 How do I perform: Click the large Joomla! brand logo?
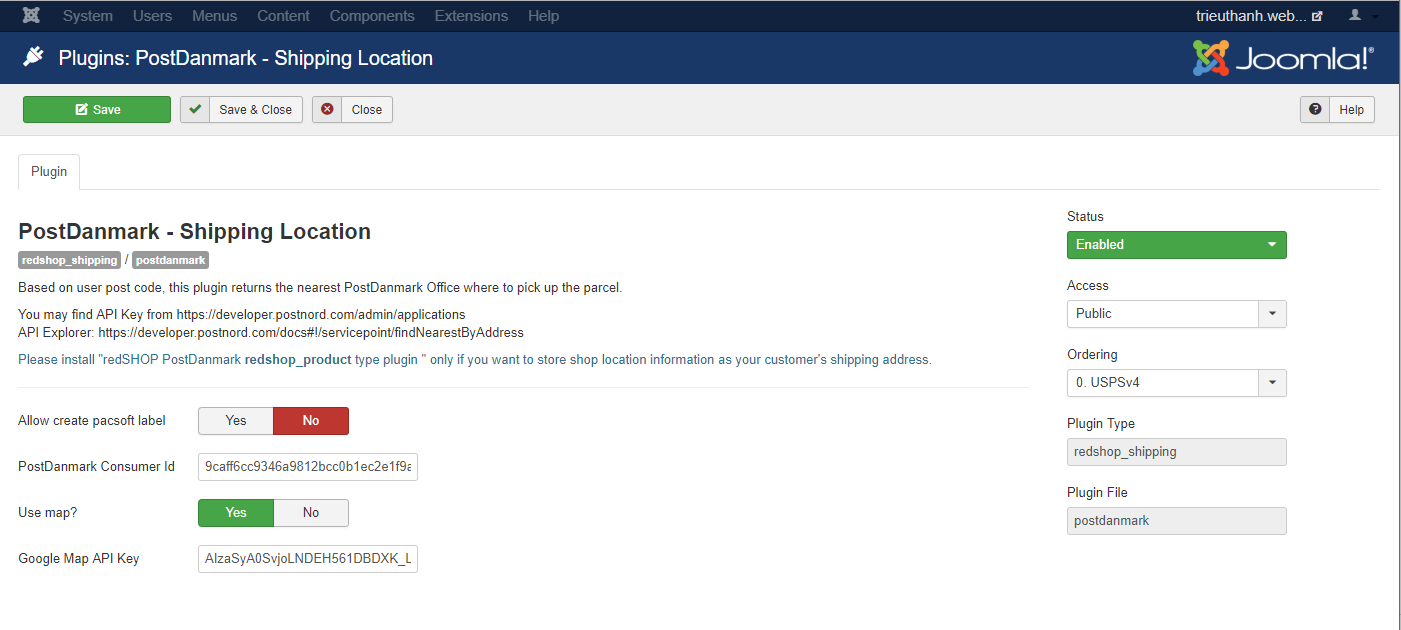coord(1283,58)
